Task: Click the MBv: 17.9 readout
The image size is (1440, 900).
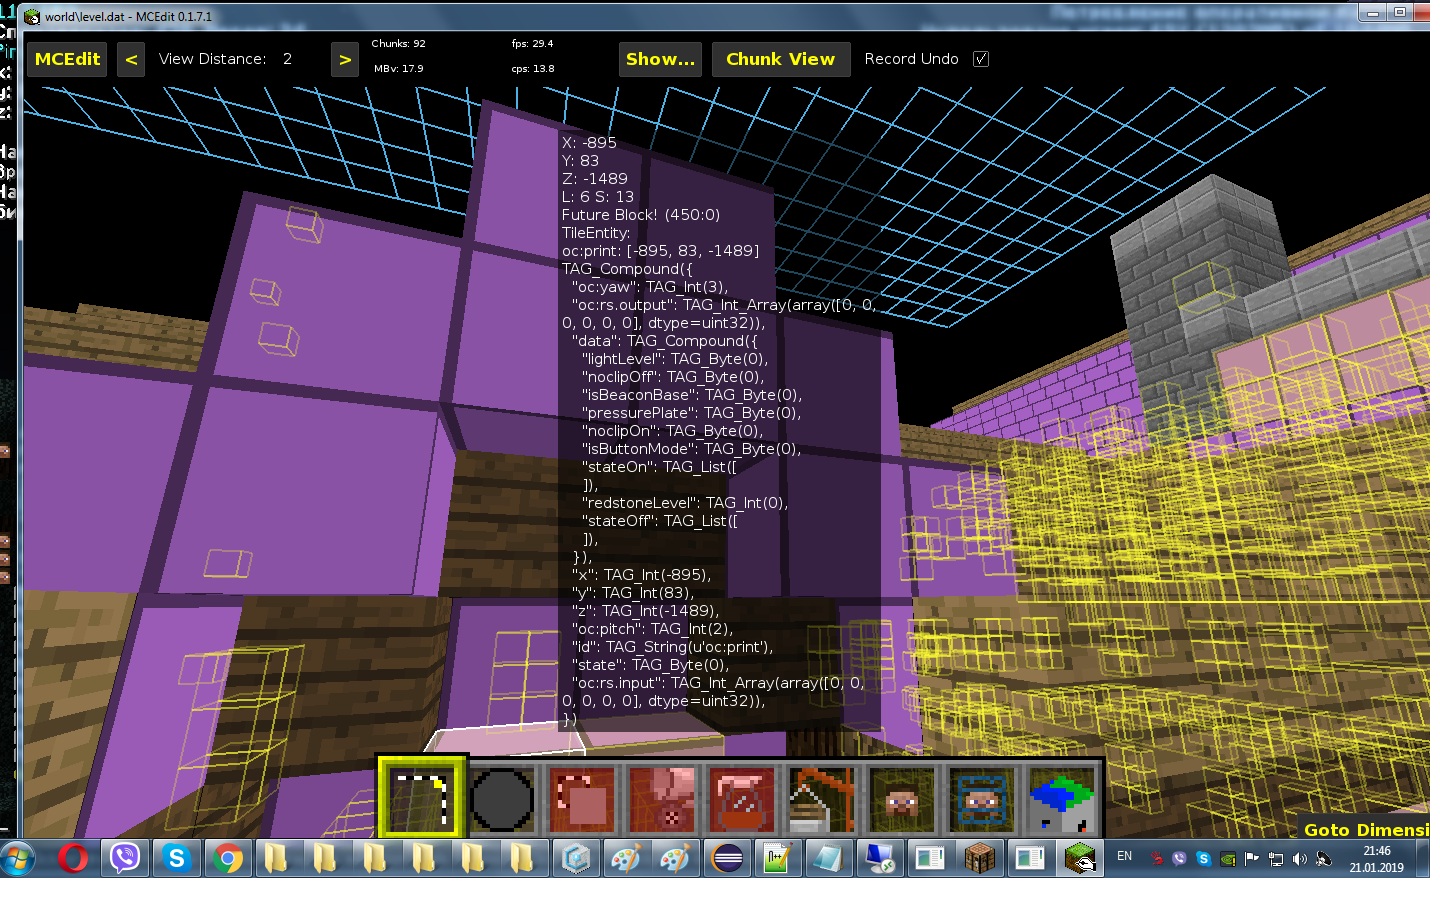Action: tap(398, 69)
